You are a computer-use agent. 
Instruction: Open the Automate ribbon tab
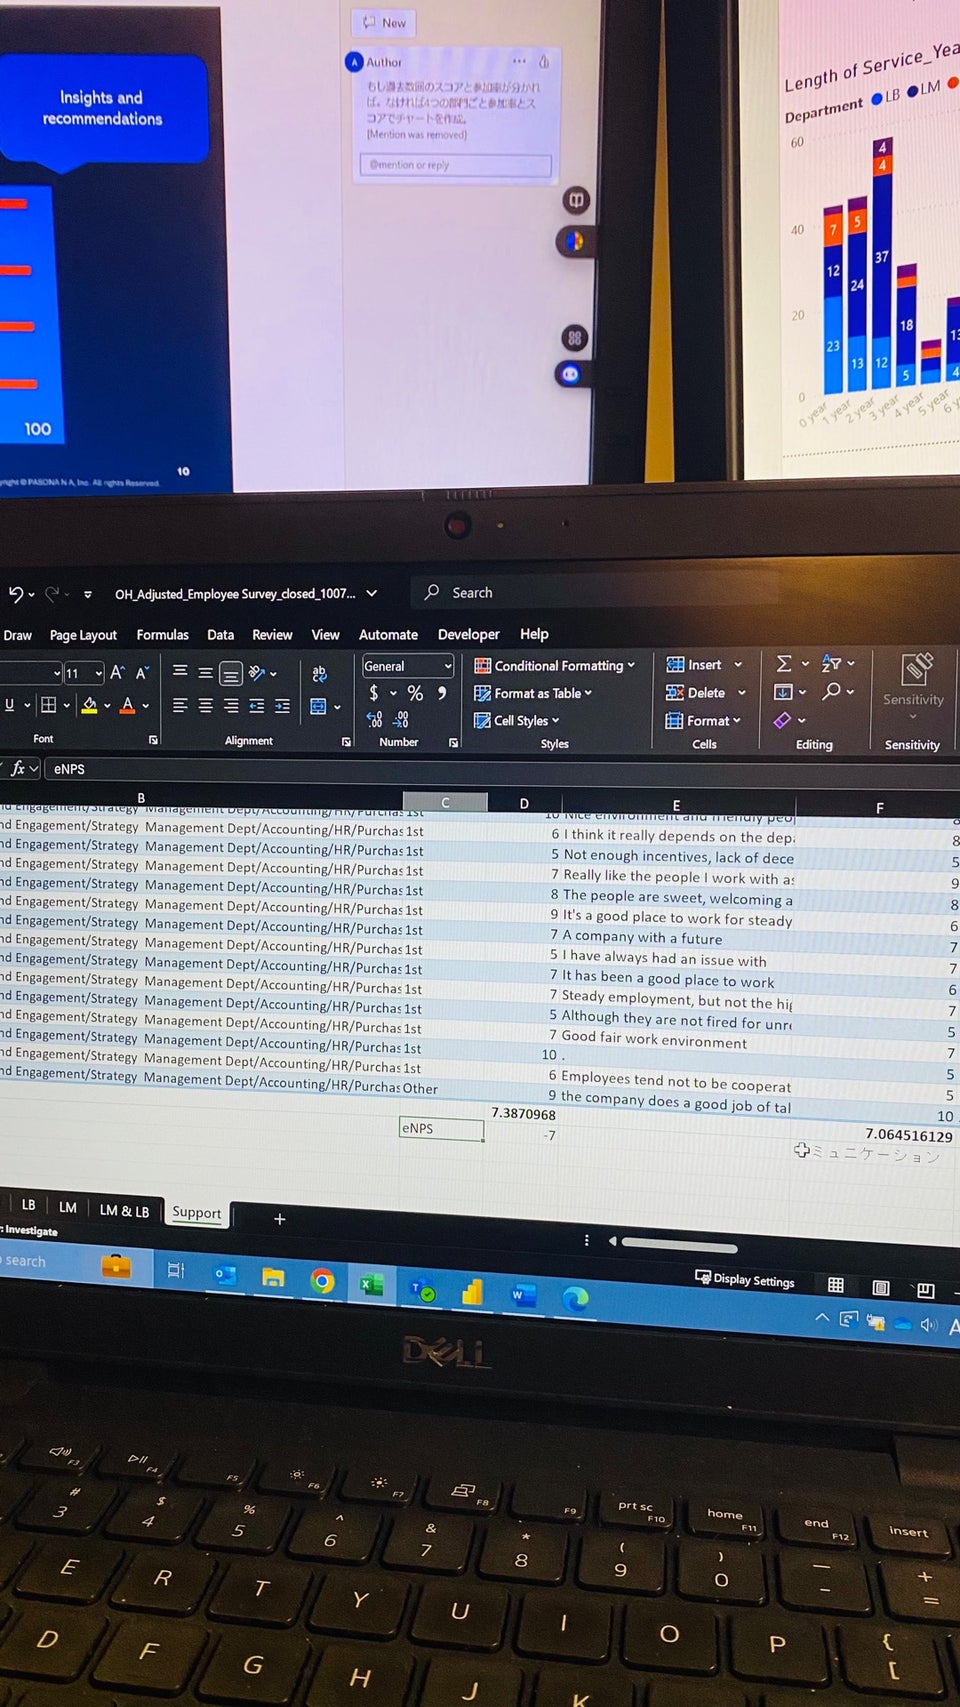point(388,635)
